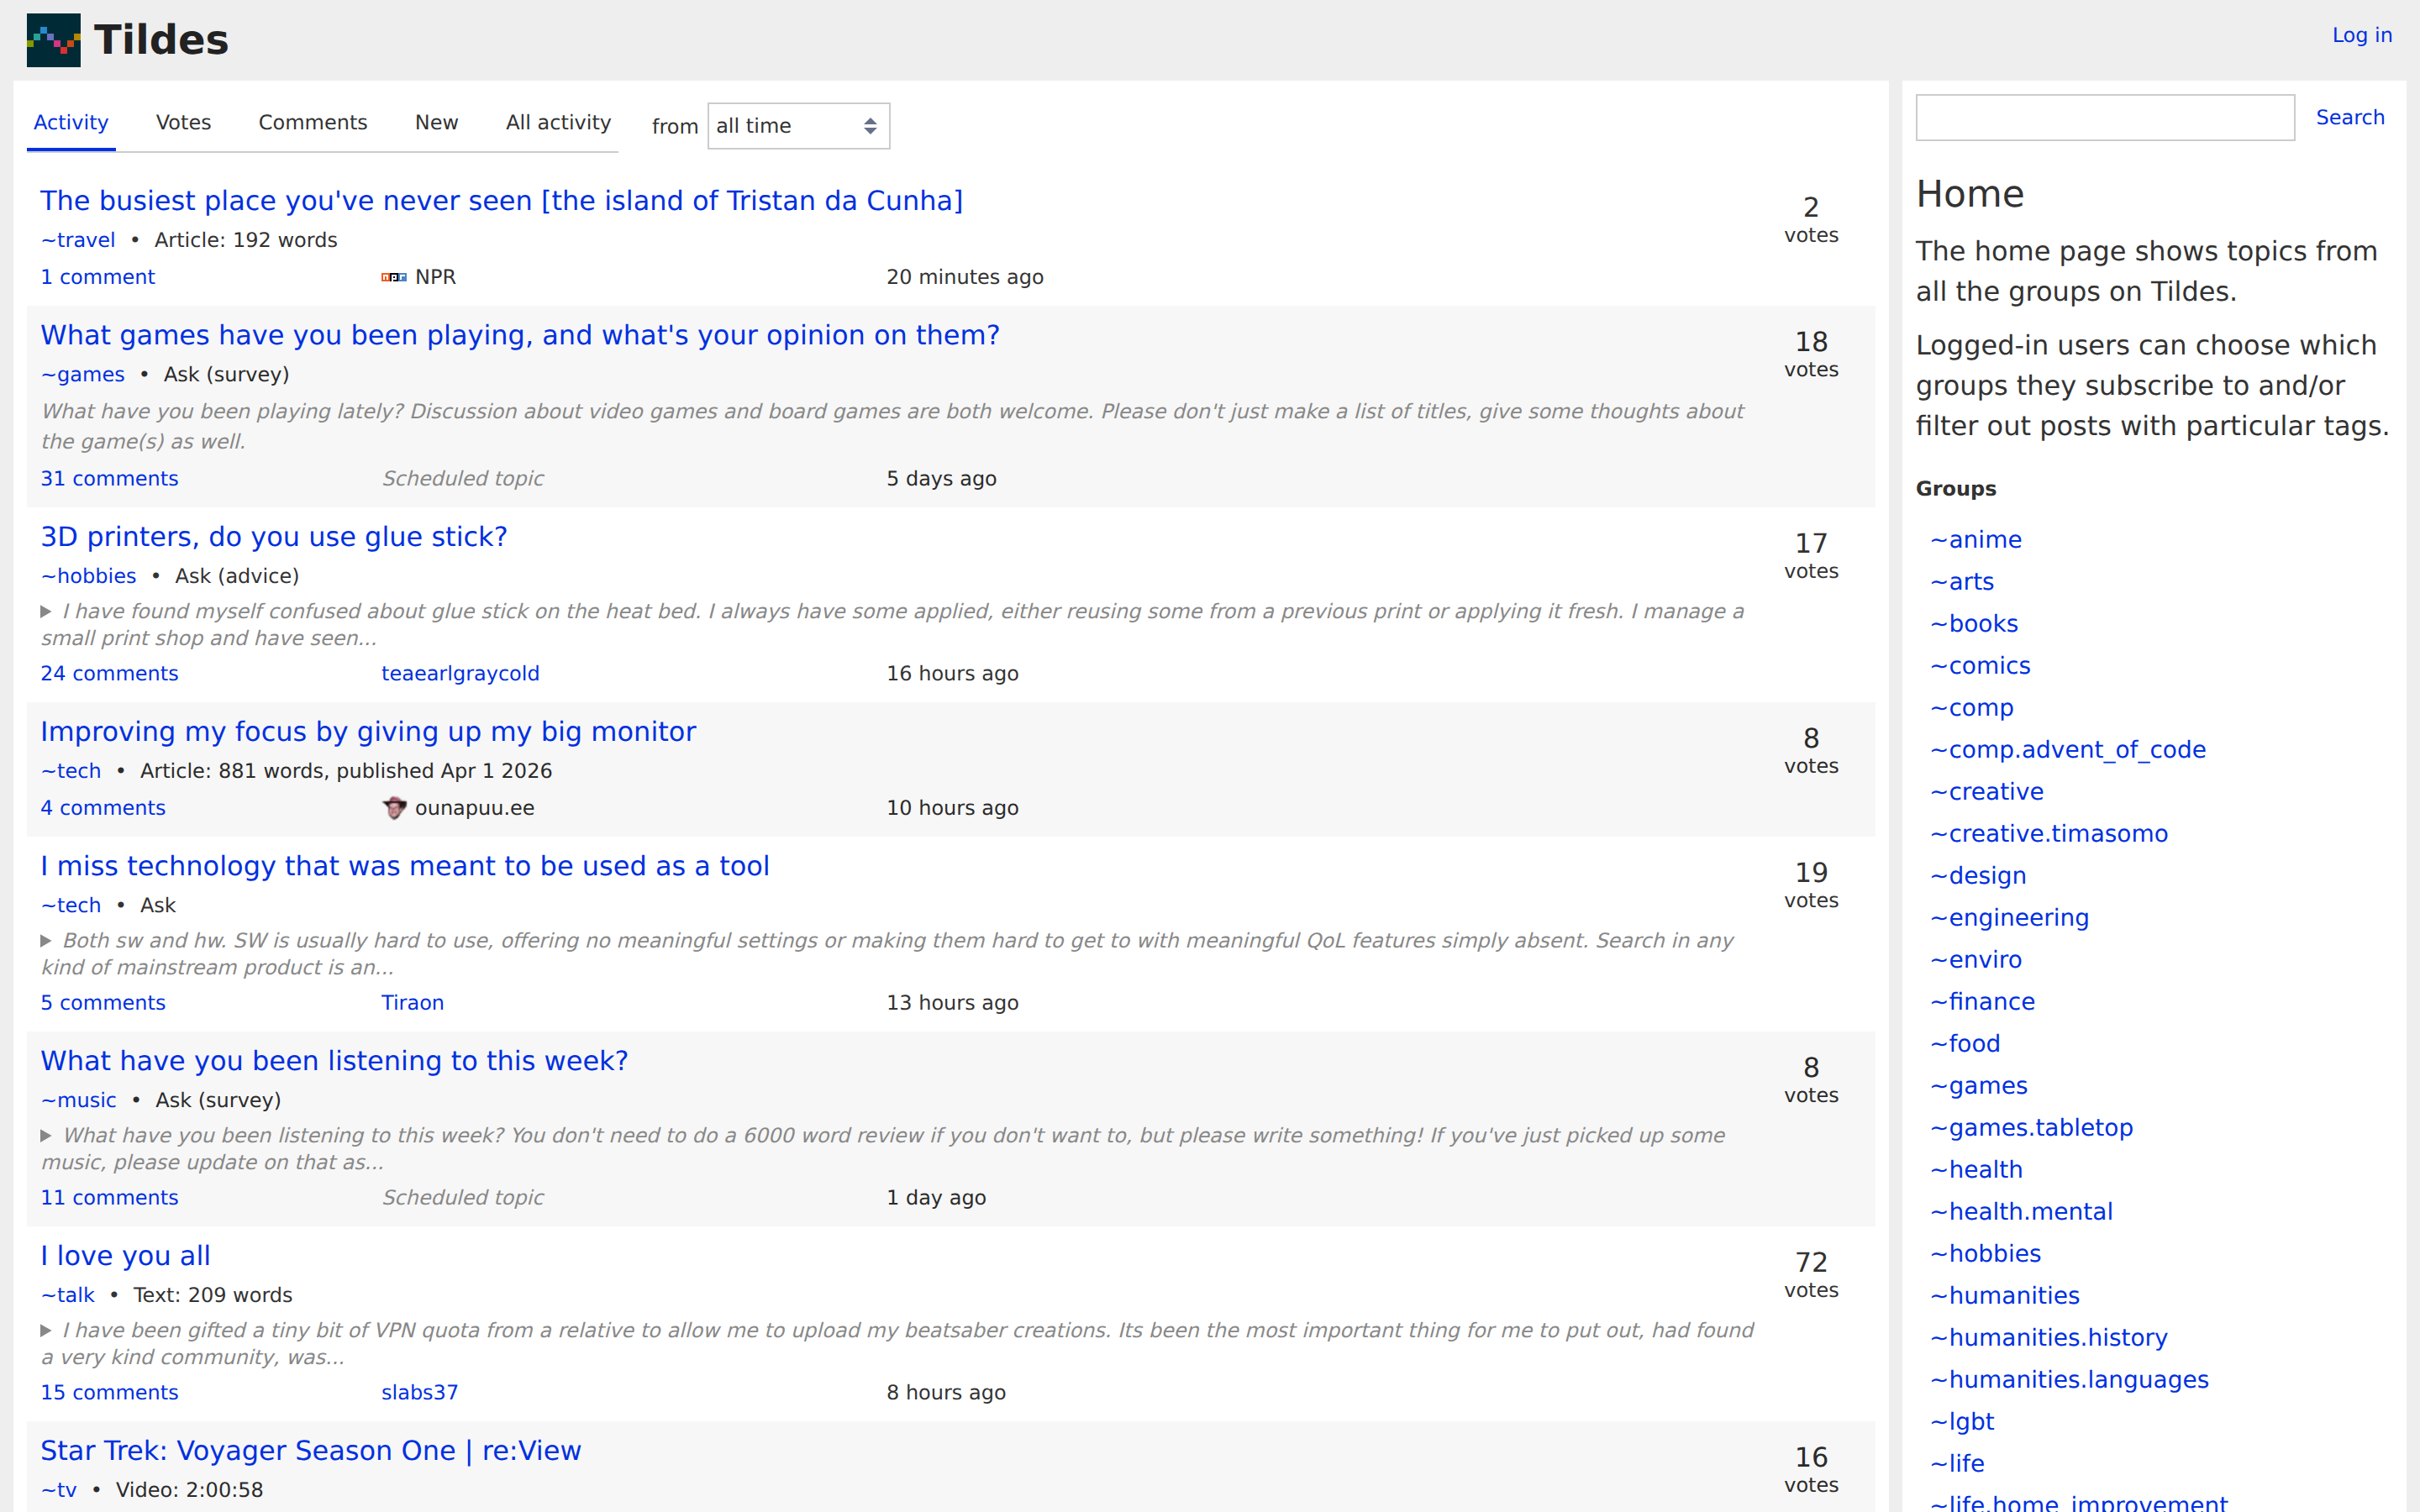Click the search input field
This screenshot has width=2420, height=1512.
pos(2104,117)
